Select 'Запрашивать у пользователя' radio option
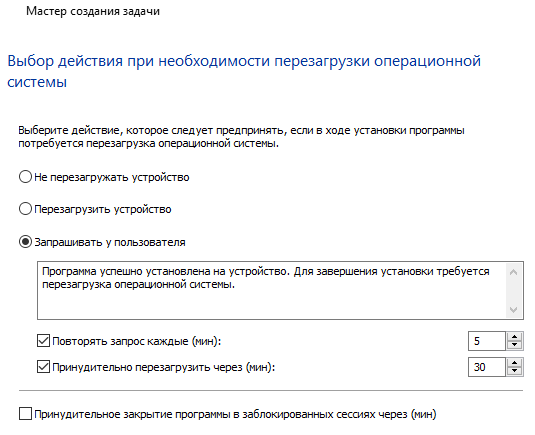535x435 pixels. [25, 242]
